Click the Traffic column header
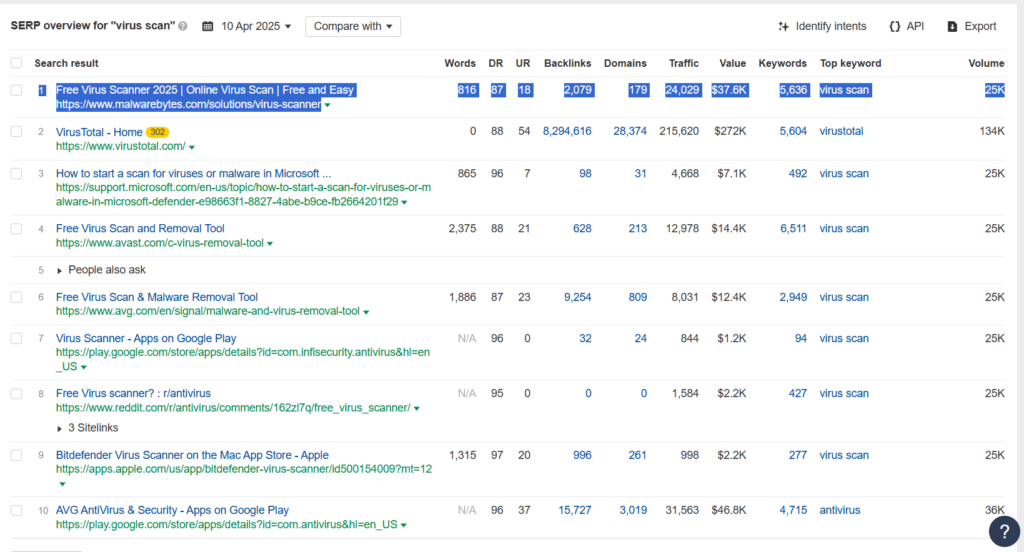Screen dimensions: 1024x552 684,63
